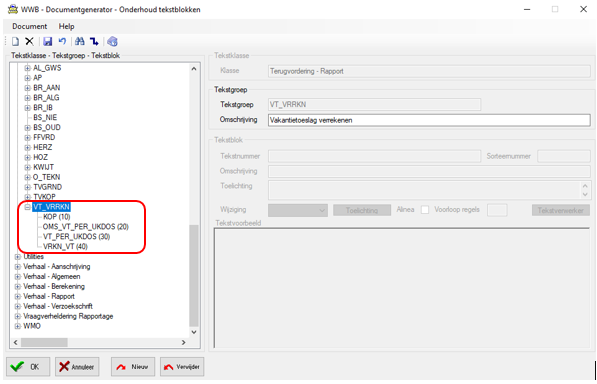Screen dimensions: 597x384
Task: Expand the AL_GWS tree node
Action: (x=27, y=68)
